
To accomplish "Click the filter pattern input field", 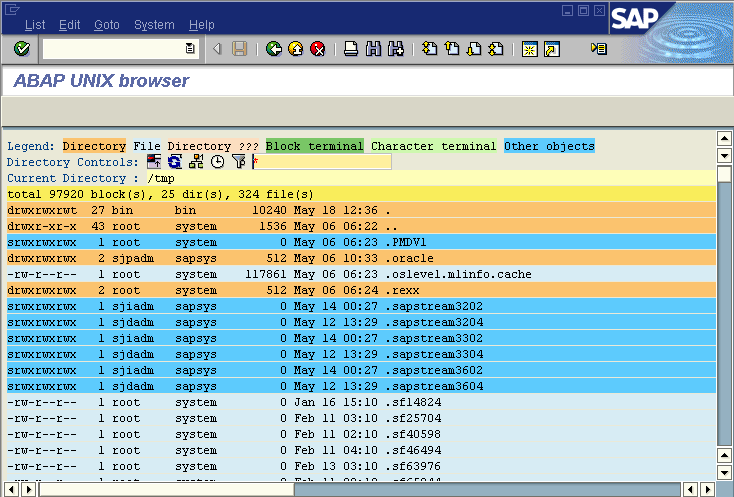I will (x=322, y=162).
